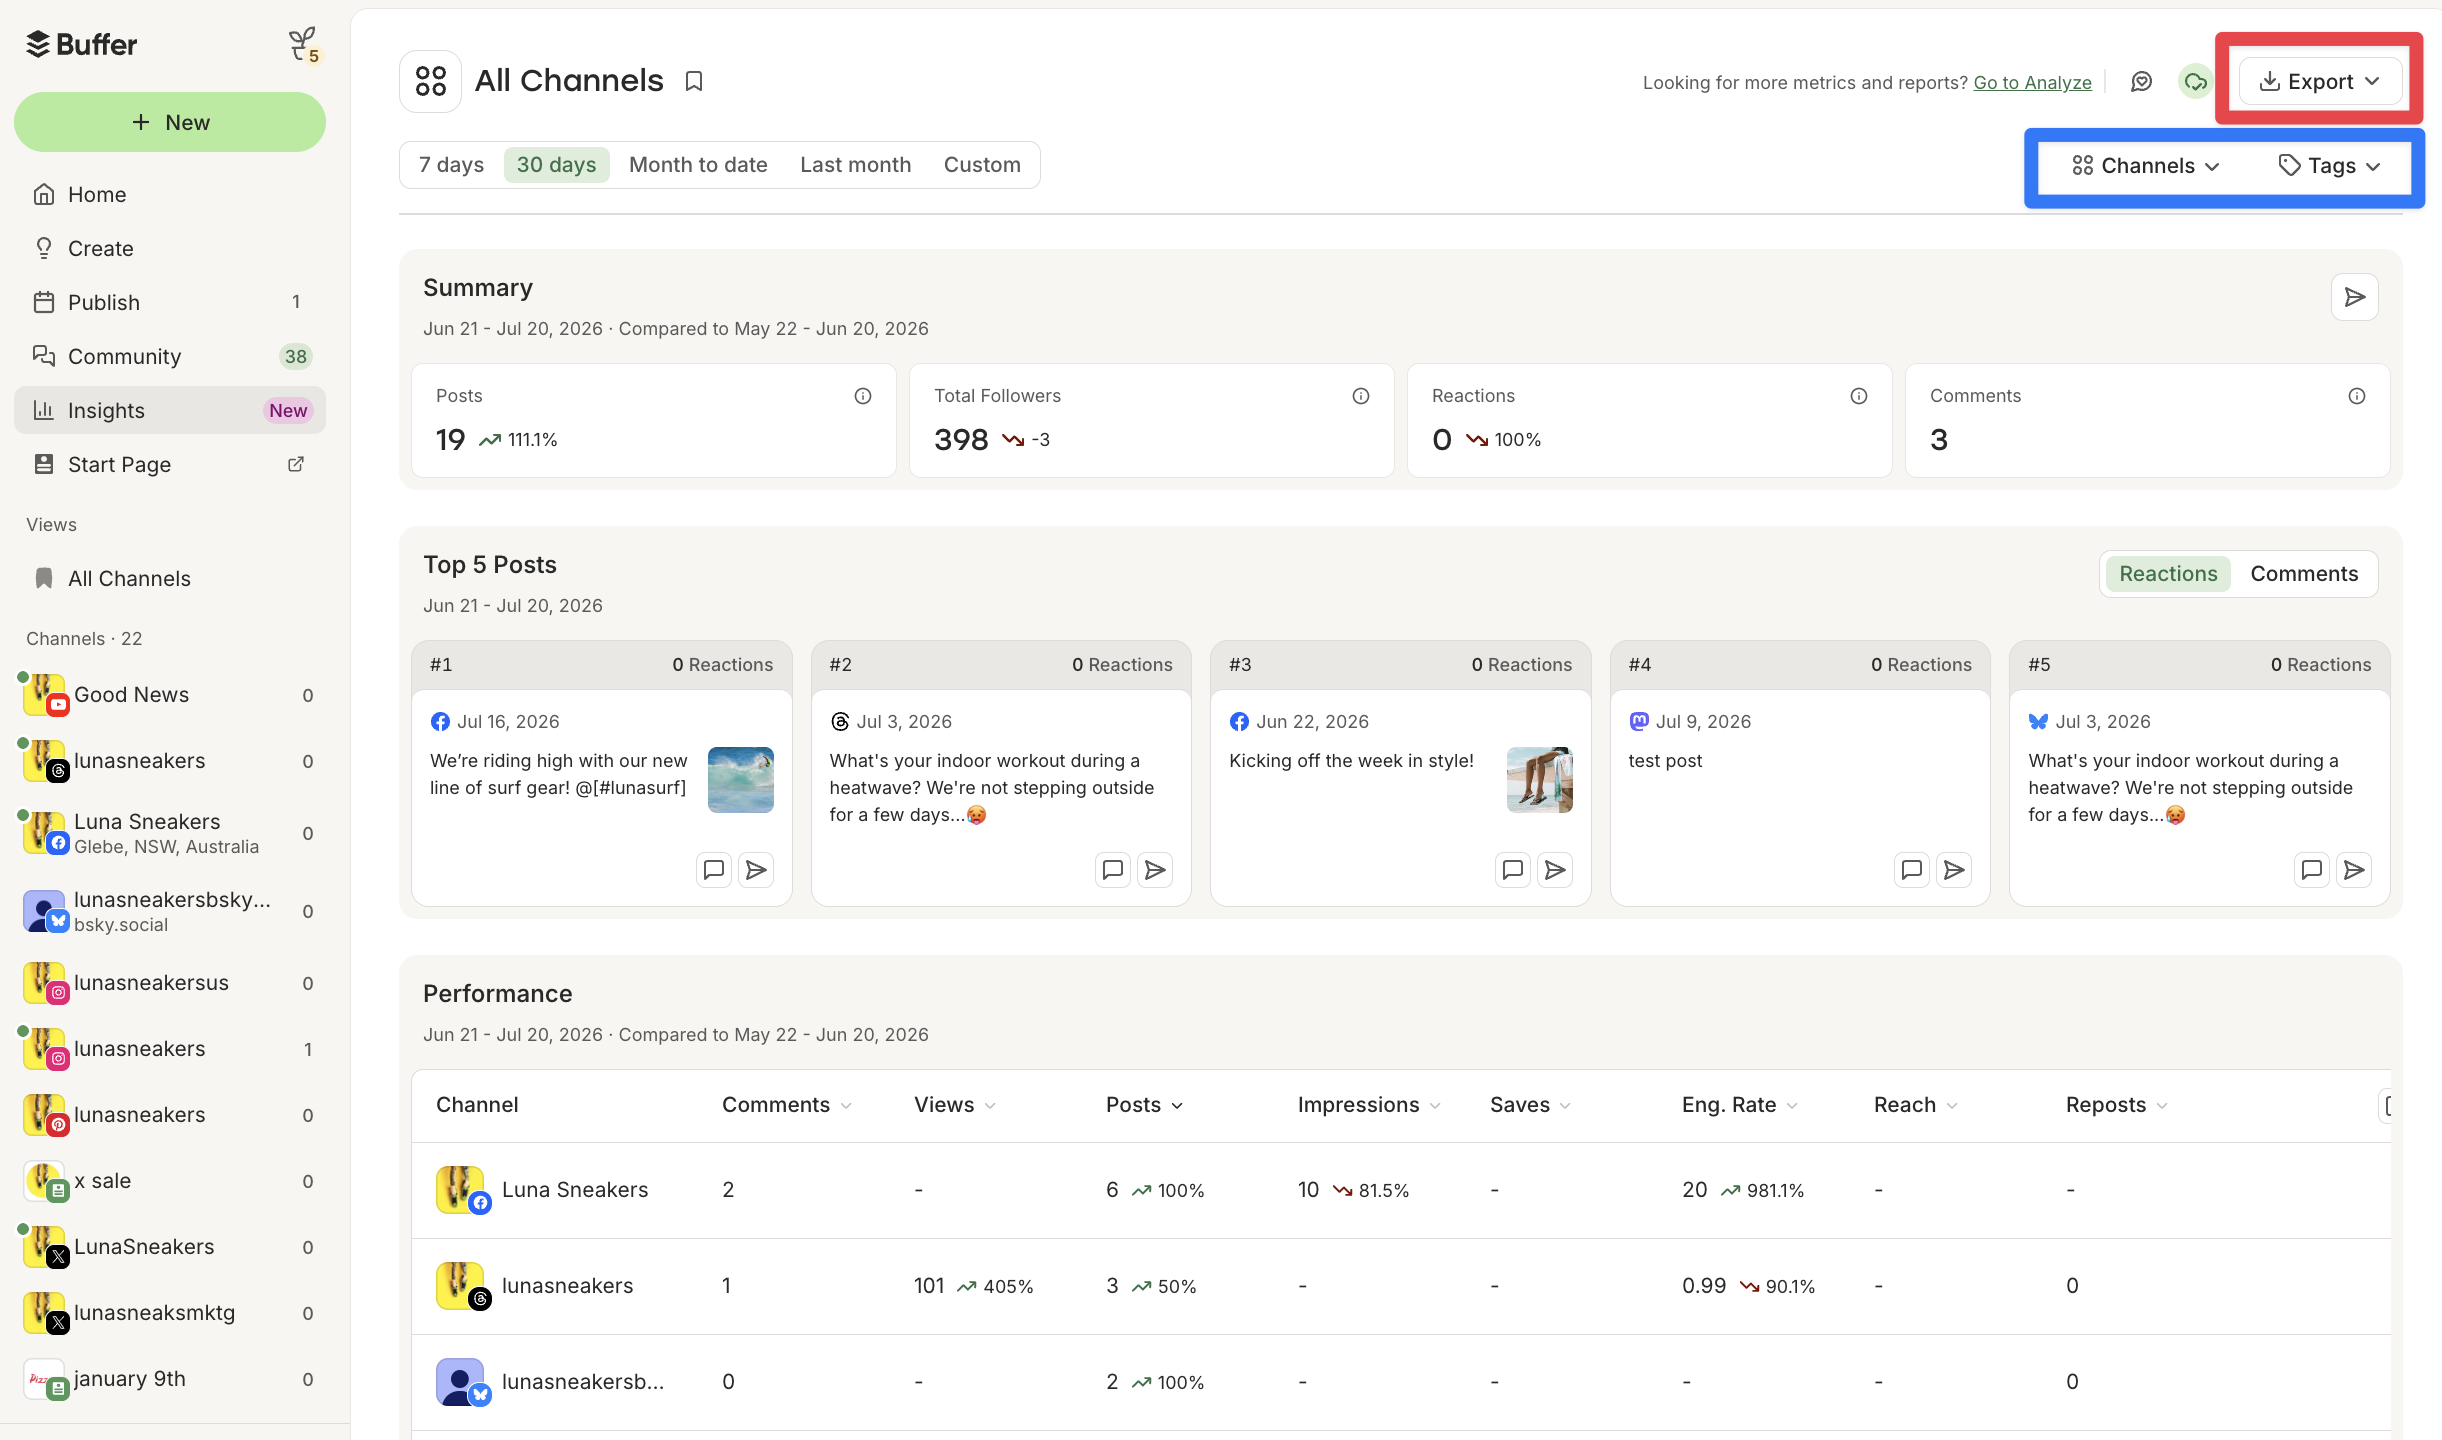
Task: Sort Performance table by Impressions
Action: pyautogui.click(x=1368, y=1105)
